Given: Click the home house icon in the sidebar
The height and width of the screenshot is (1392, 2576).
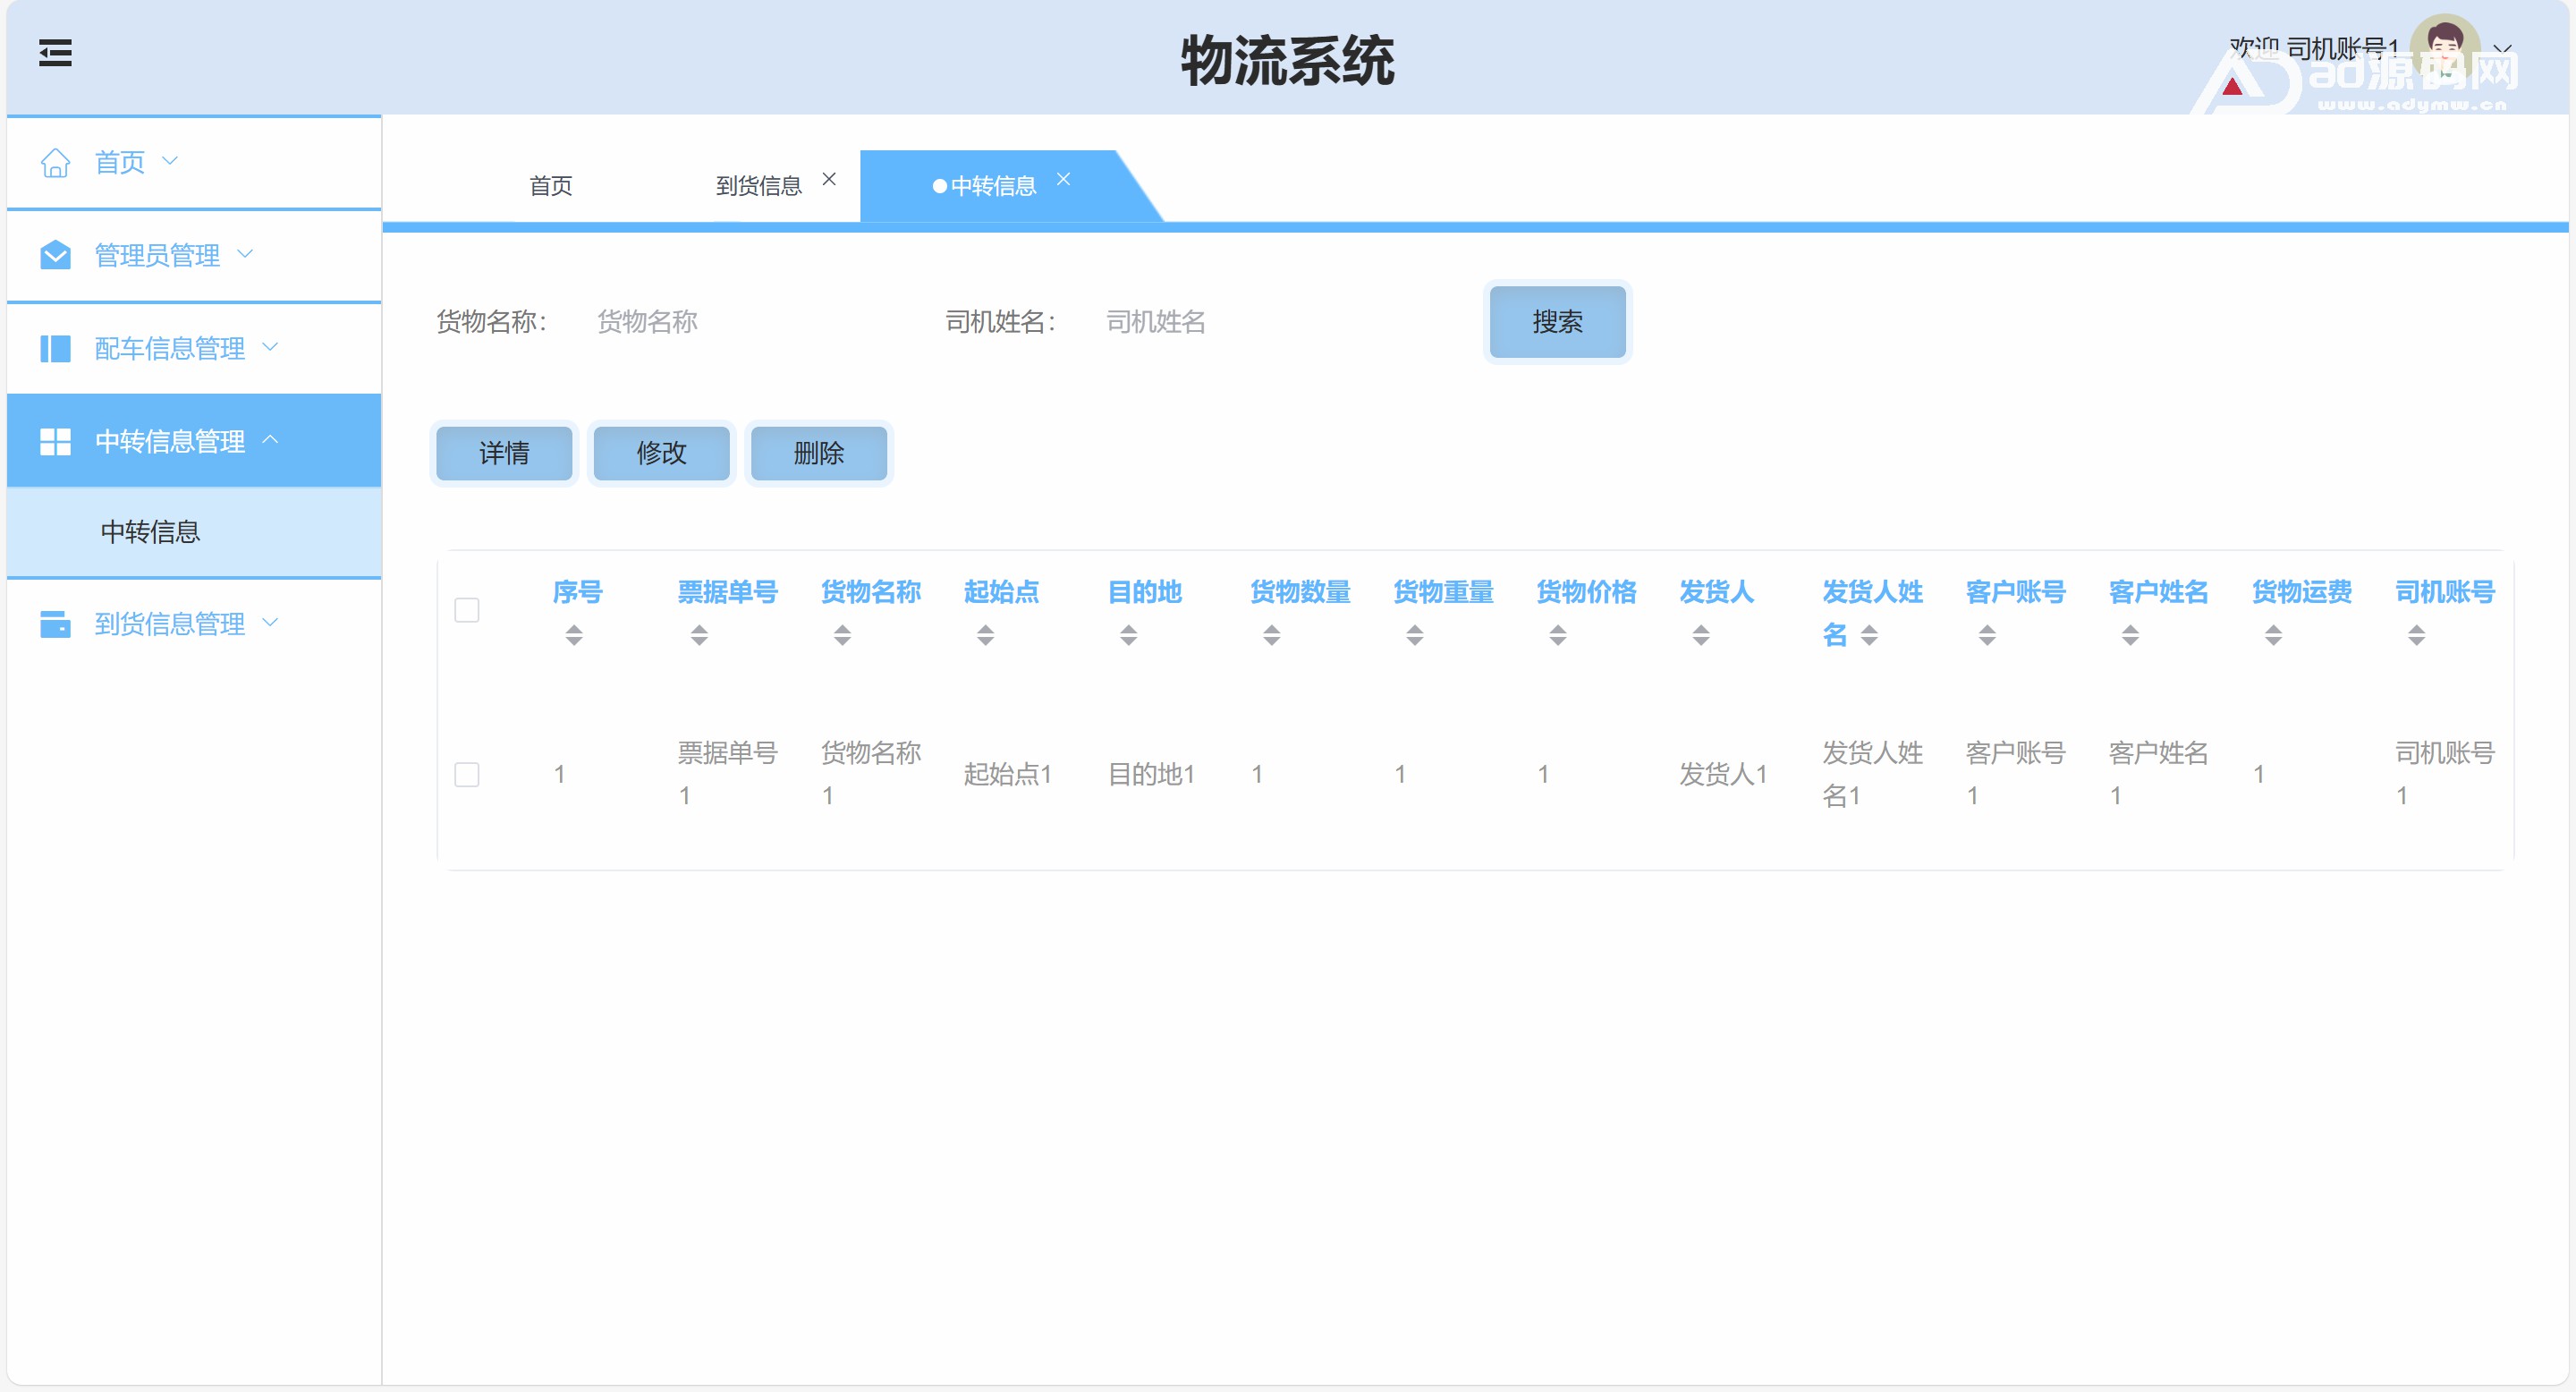Looking at the screenshot, I should tap(55, 162).
